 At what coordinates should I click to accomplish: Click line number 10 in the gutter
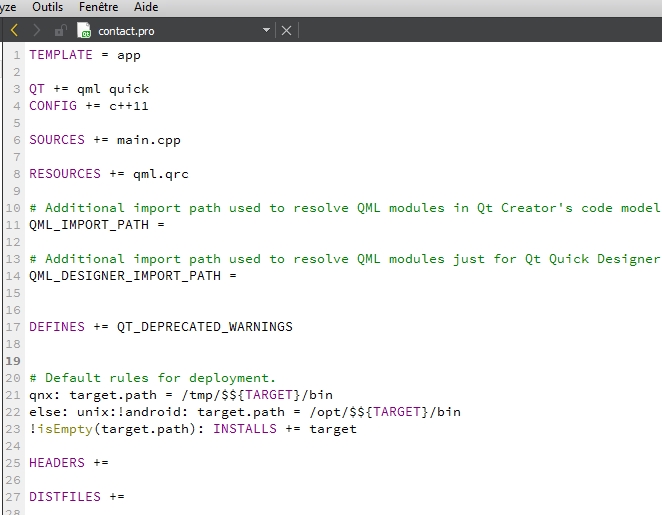coord(13,208)
